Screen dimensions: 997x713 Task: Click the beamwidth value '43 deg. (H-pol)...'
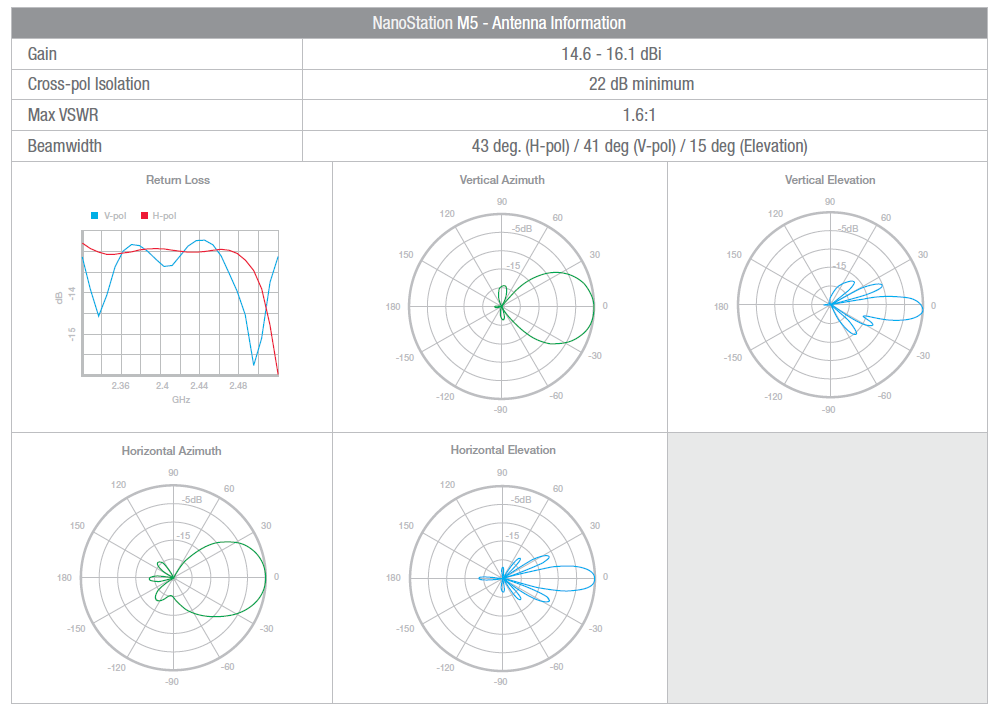(x=639, y=146)
